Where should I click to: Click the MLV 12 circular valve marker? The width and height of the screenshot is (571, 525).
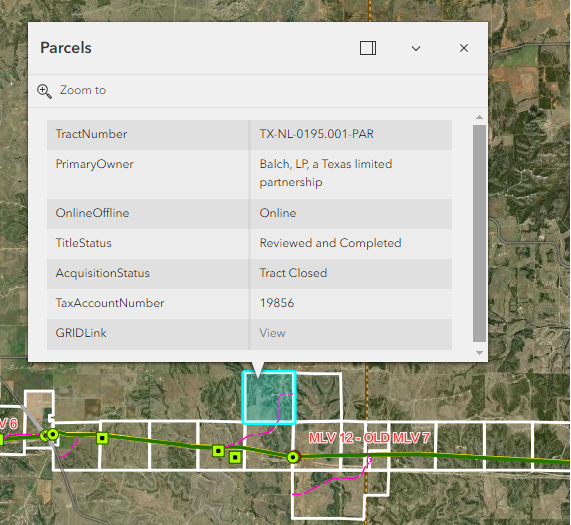pyautogui.click(x=293, y=457)
